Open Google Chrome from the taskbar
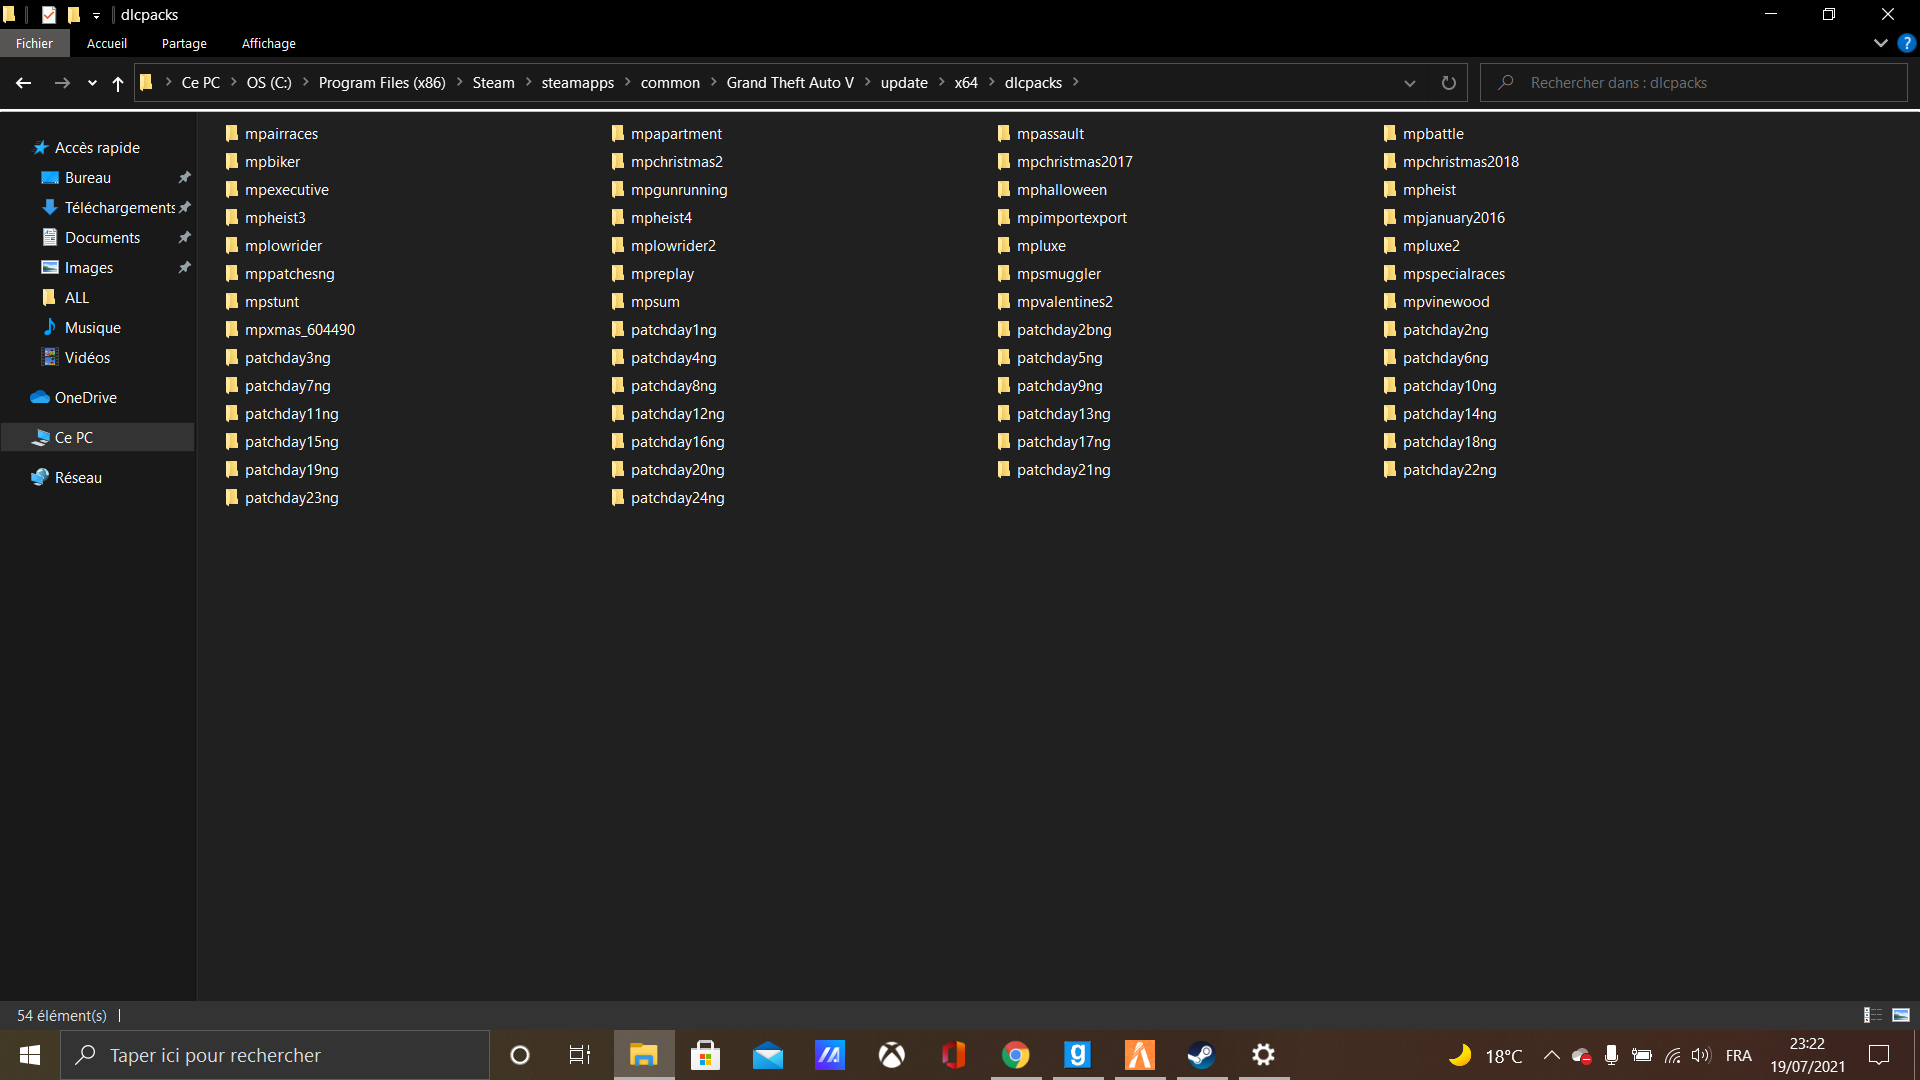The width and height of the screenshot is (1920, 1080). coord(1015,1055)
